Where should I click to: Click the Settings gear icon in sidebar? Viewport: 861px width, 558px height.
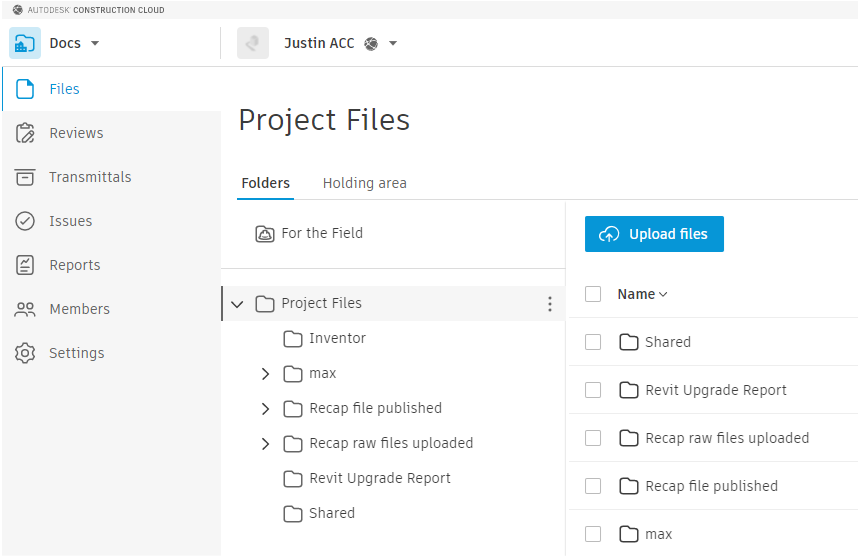pos(25,353)
